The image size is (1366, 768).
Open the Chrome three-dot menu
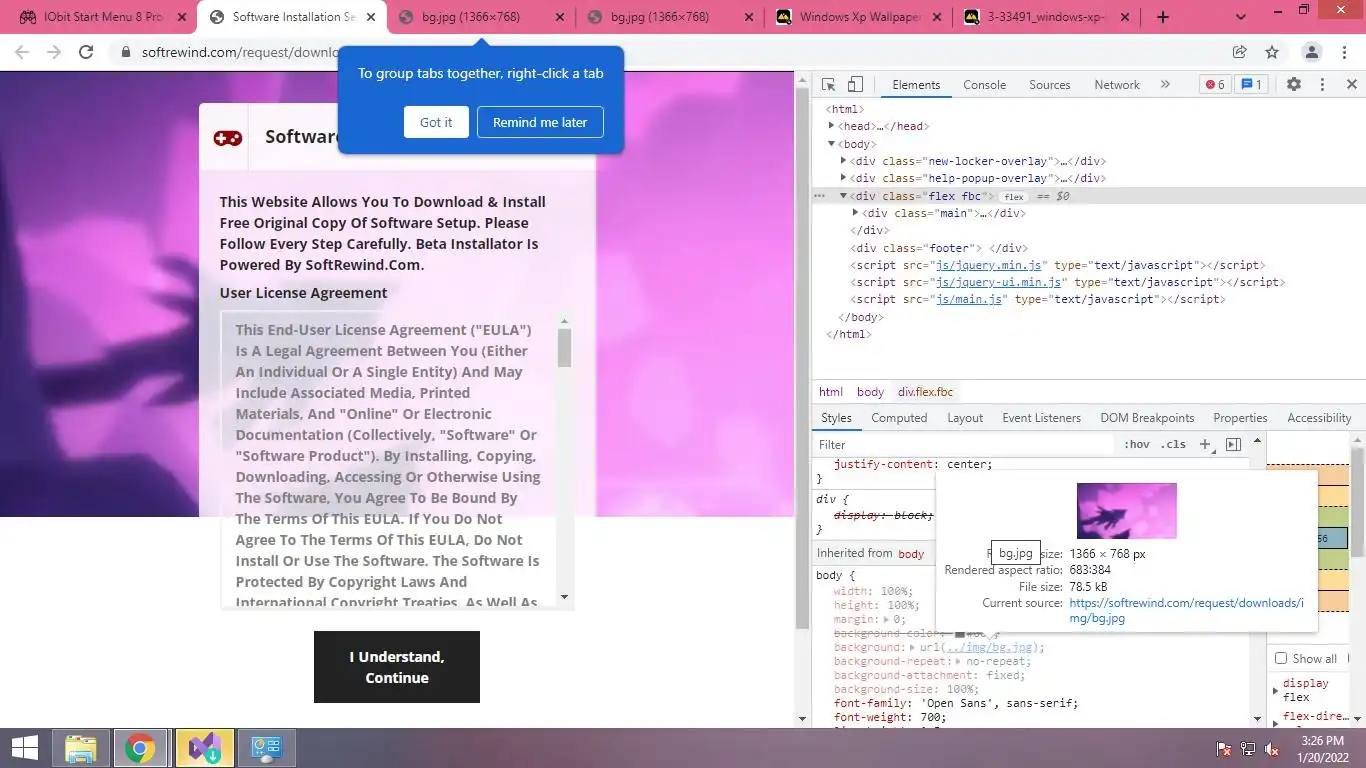click(x=1345, y=52)
